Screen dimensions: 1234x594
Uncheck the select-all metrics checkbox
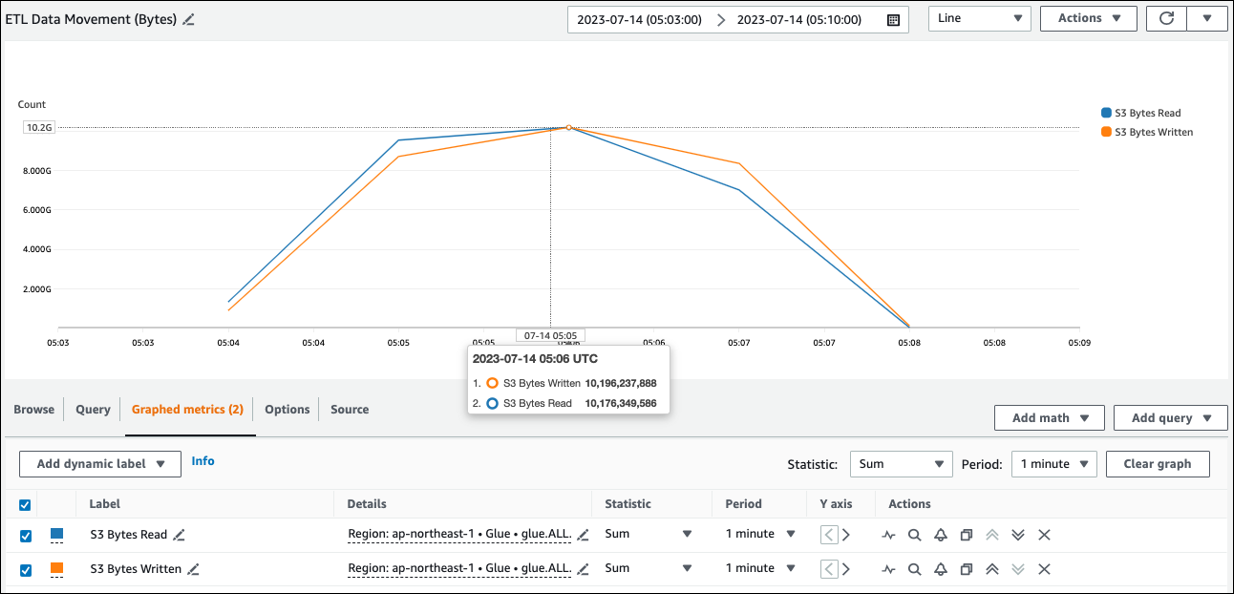25,504
